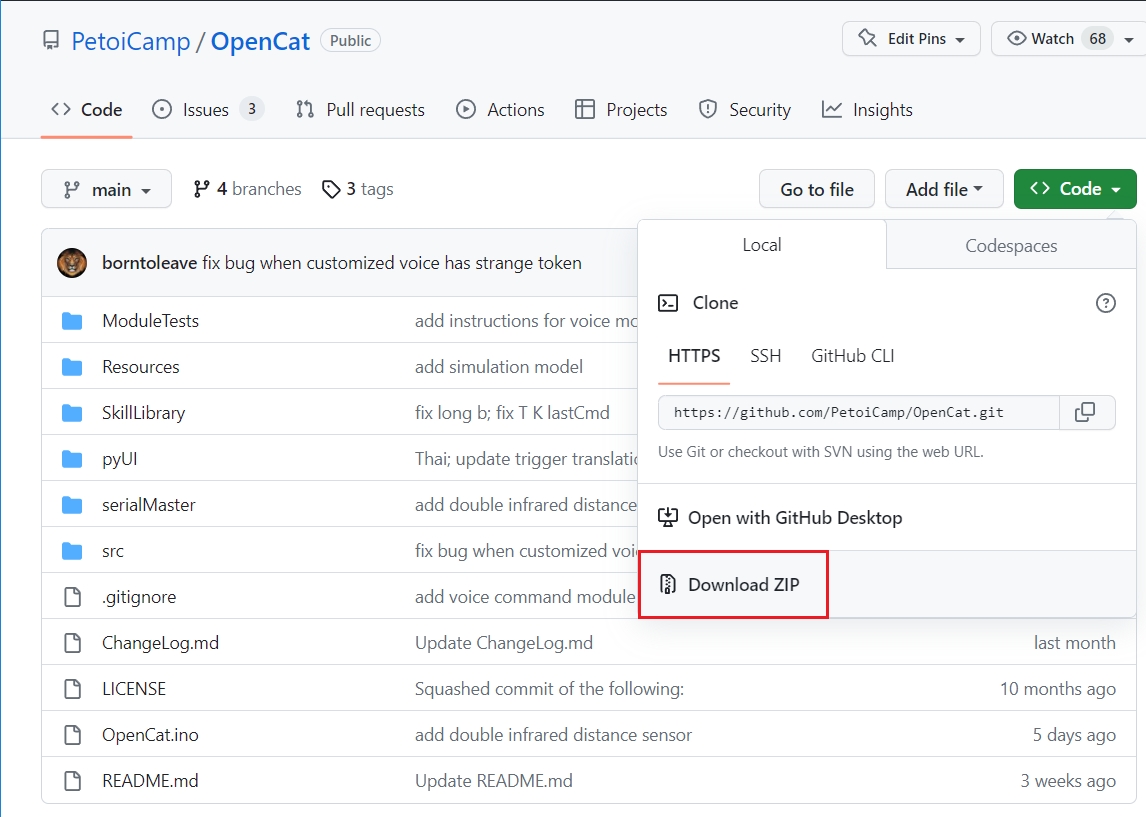
Task: Click the Edit Pins button
Action: pyautogui.click(x=910, y=39)
